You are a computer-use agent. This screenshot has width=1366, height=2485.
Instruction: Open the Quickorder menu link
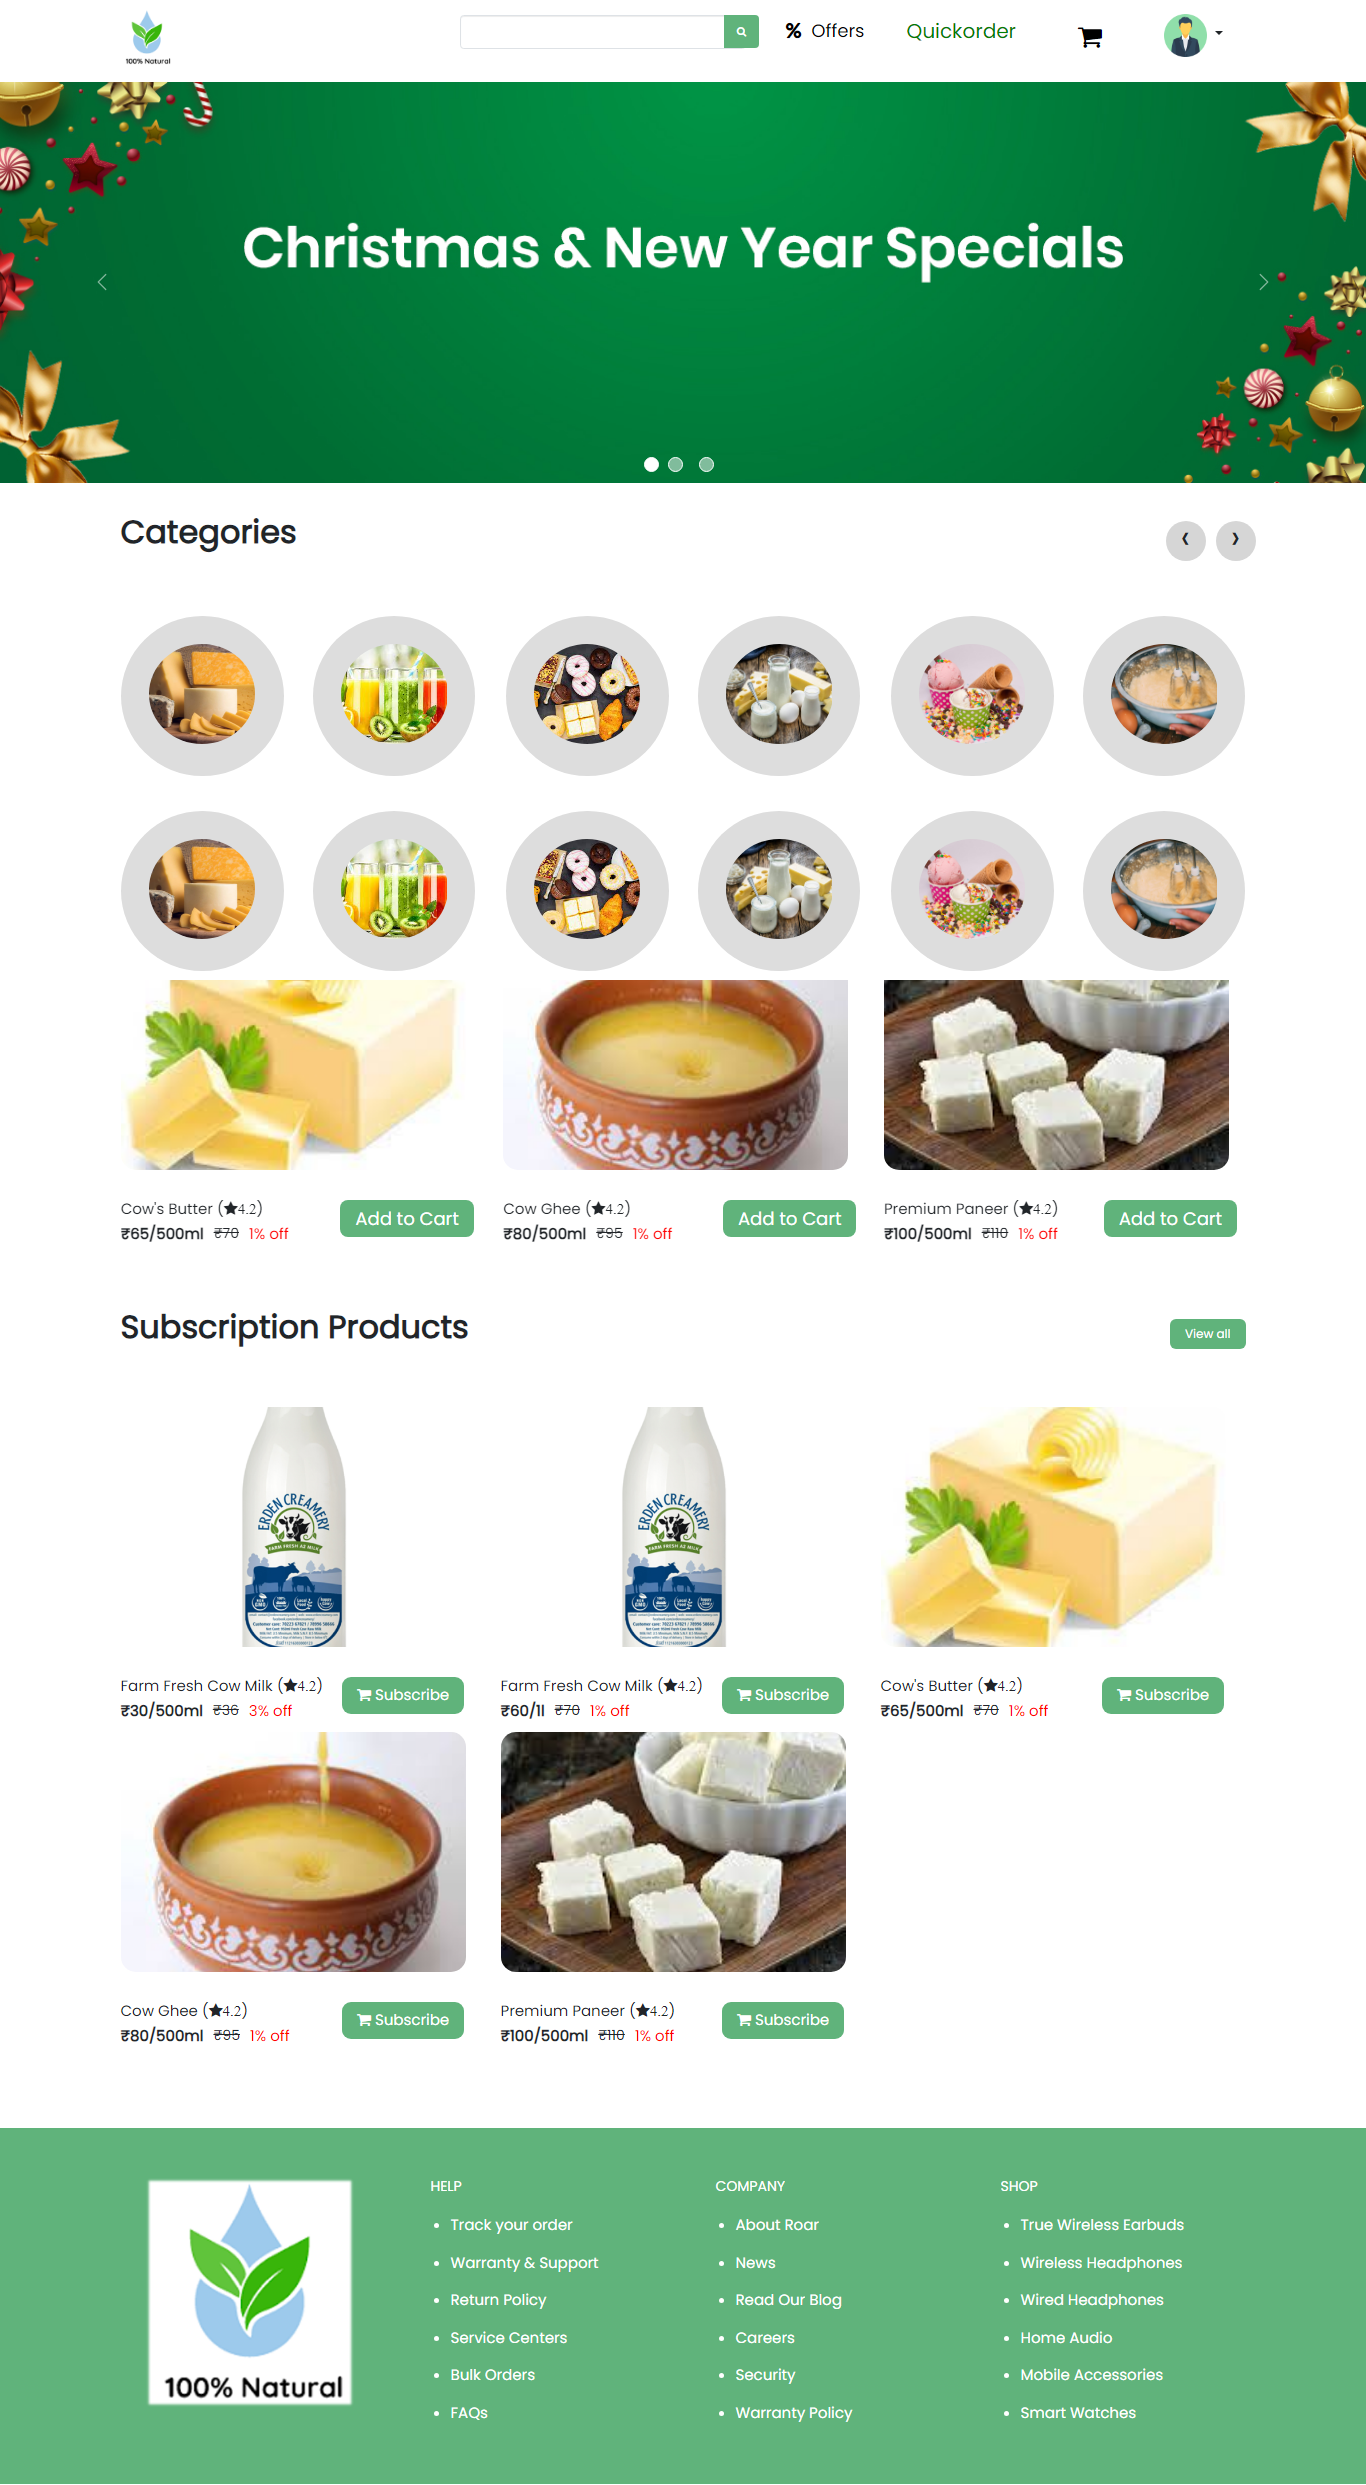coord(961,31)
